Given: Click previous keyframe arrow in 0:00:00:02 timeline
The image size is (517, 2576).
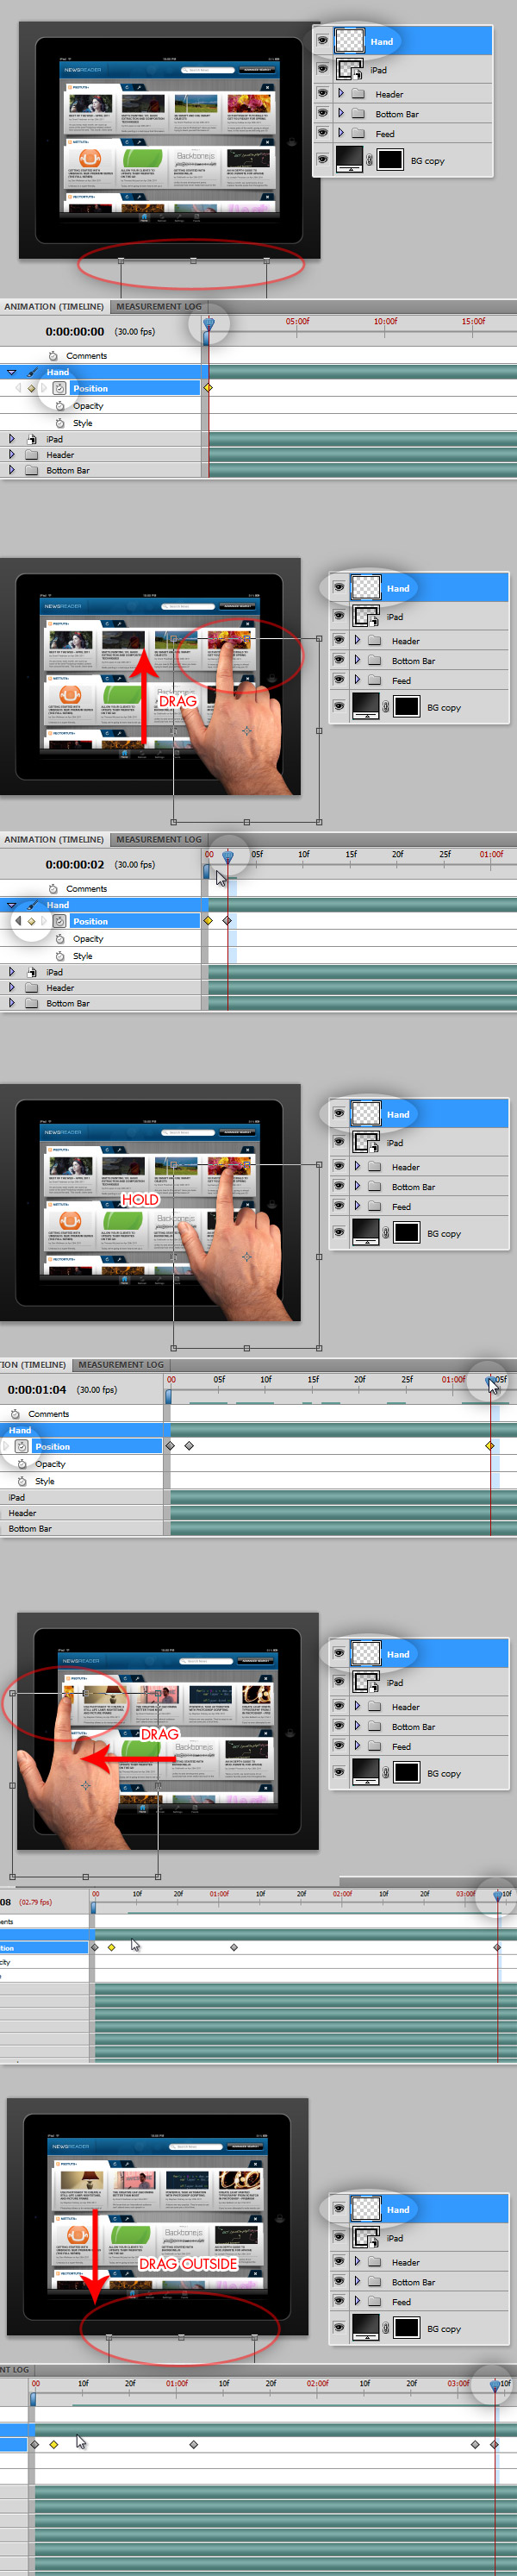Looking at the screenshot, I should 18,921.
